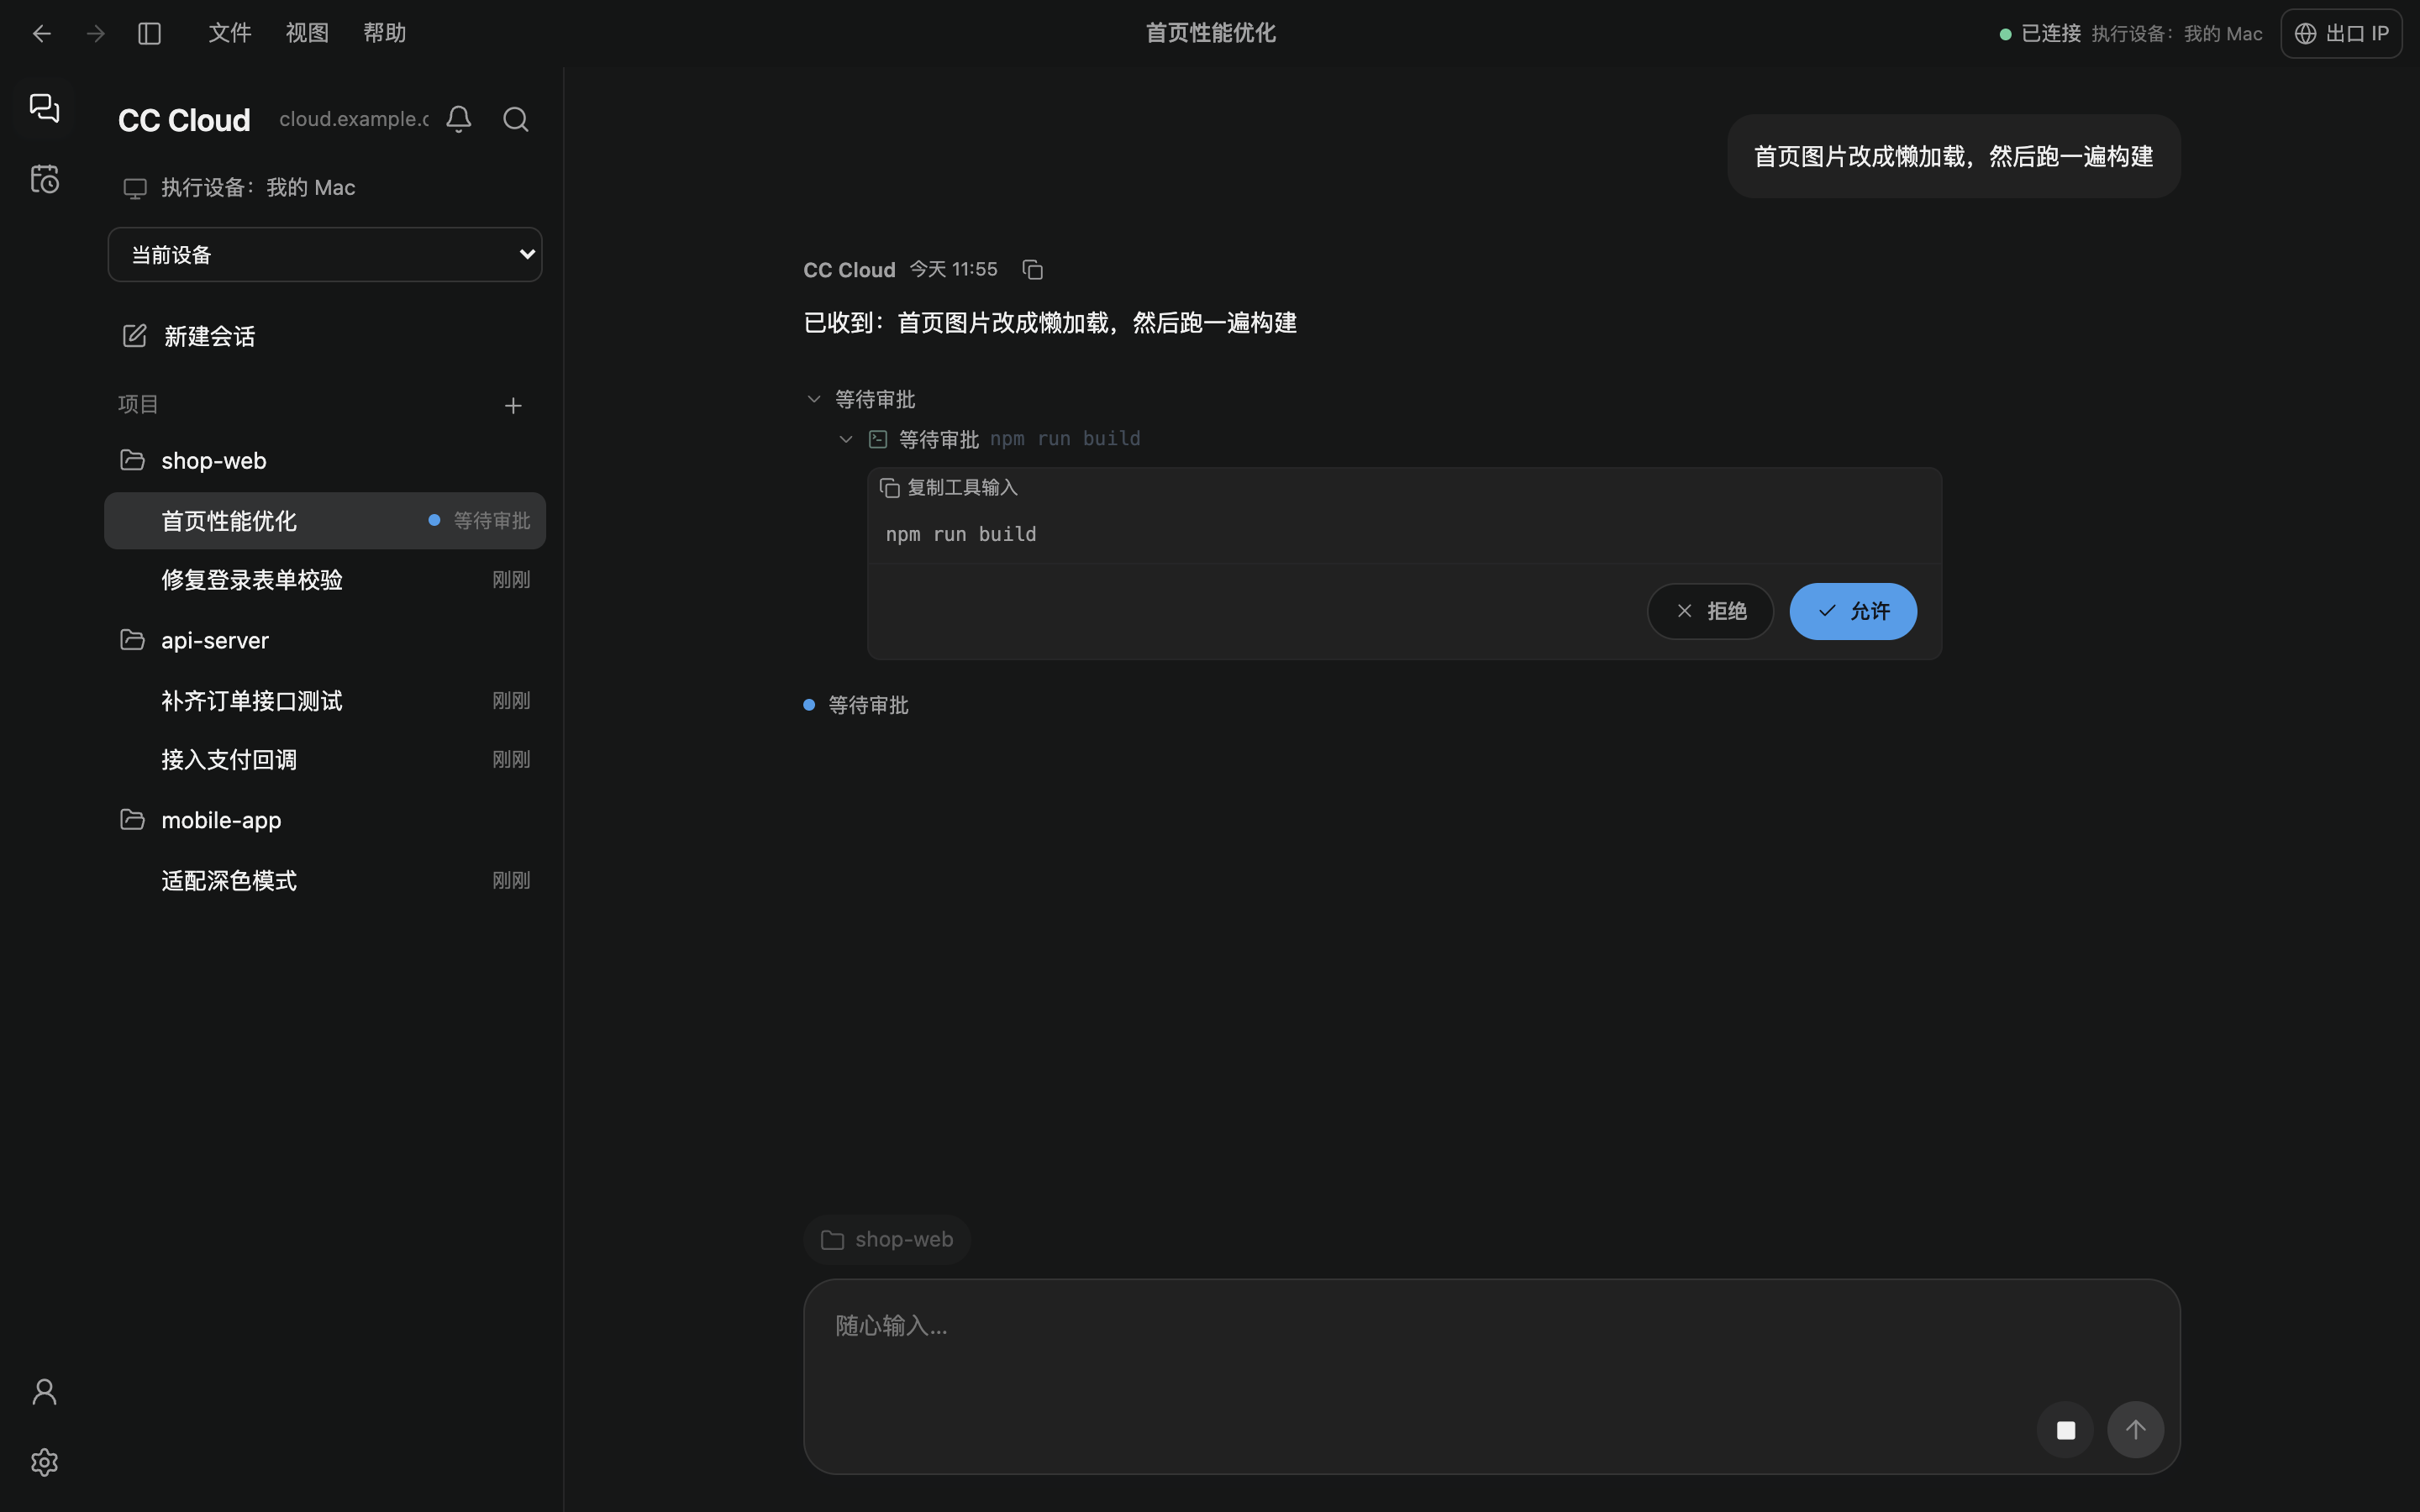The image size is (2420, 1512).
Task: Click the cloud.example server address text
Action: point(354,119)
